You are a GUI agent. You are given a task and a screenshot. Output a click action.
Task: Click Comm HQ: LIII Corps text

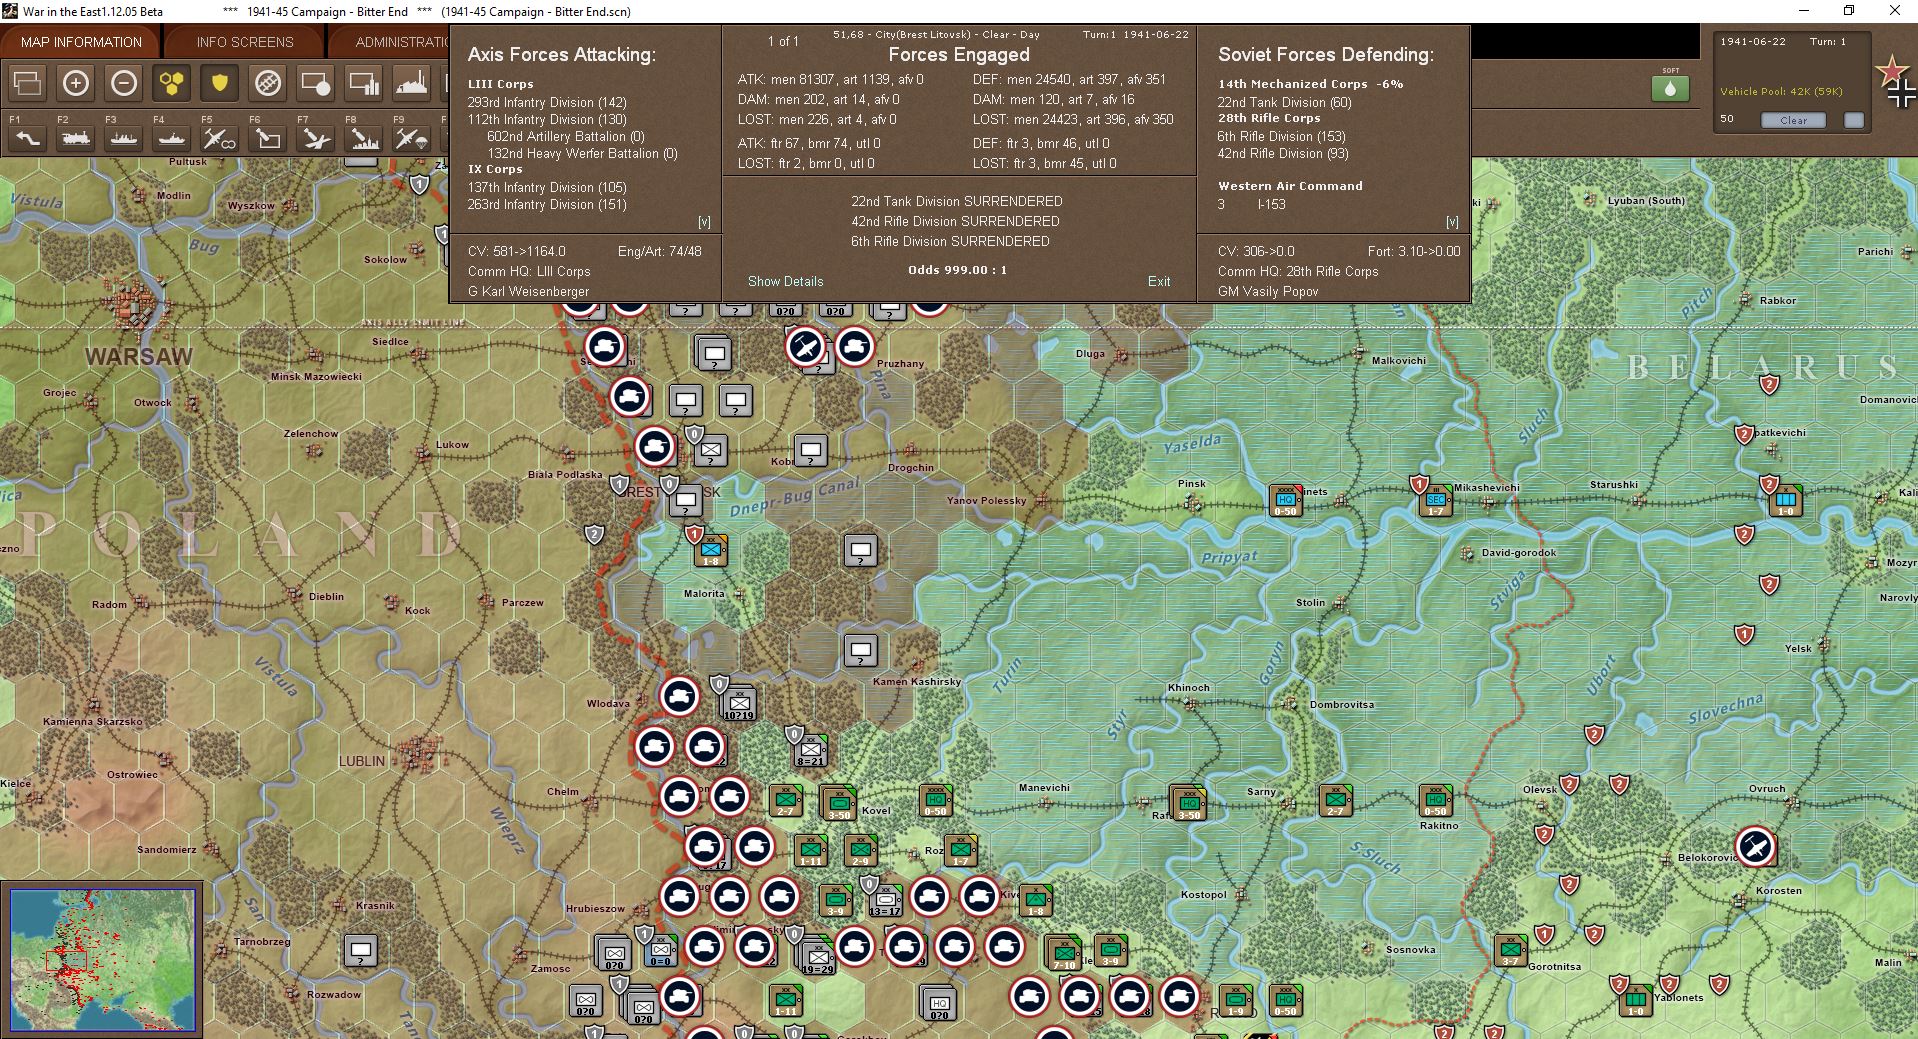[529, 271]
